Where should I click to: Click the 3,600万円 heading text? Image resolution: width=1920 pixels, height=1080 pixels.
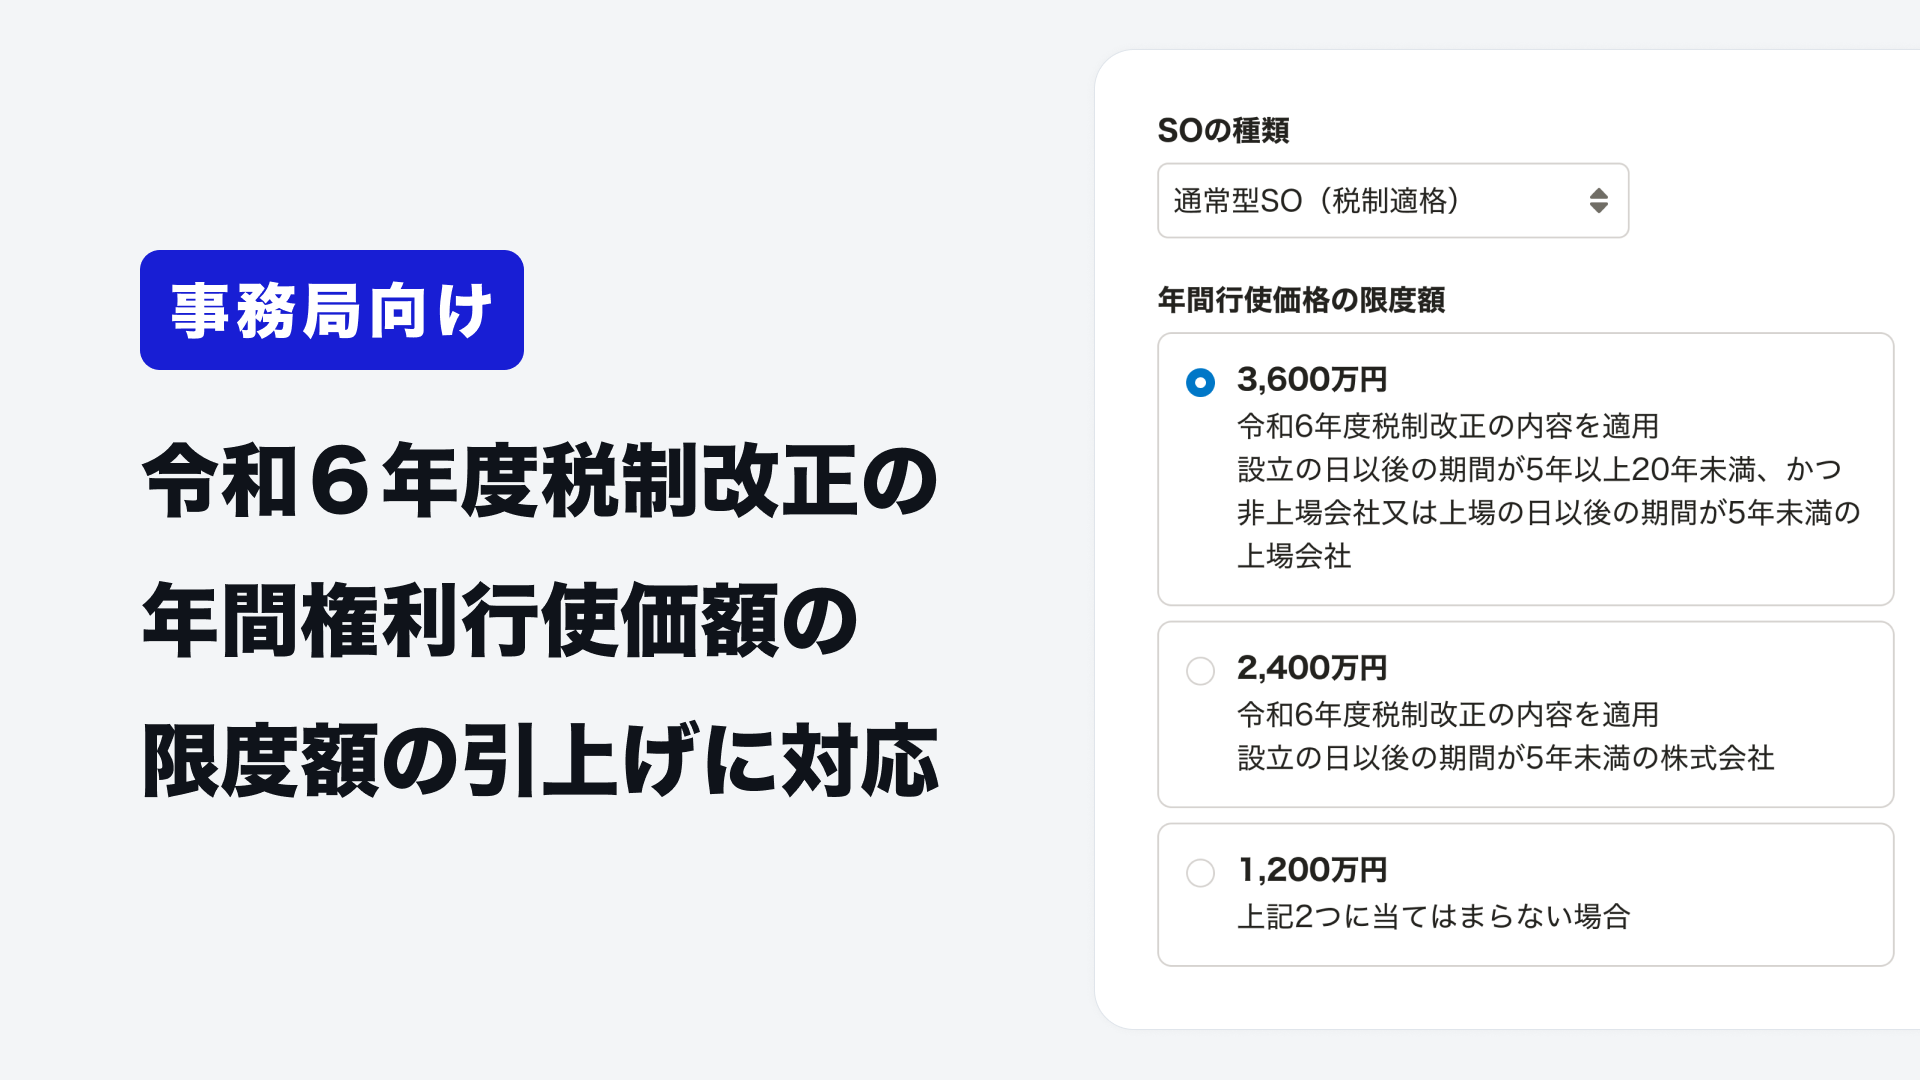[1312, 379]
